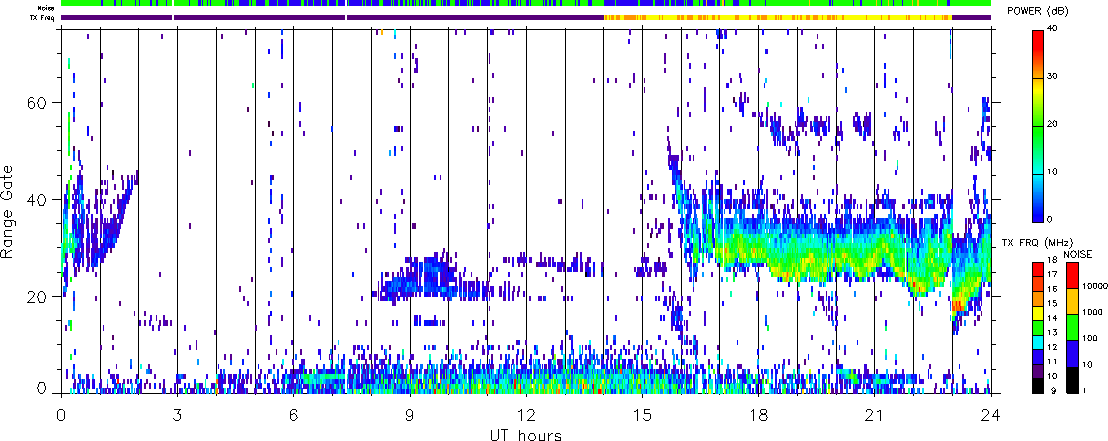The height and width of the screenshot is (441, 1108).
Task: Click the "UT hours" x-axis title
Action: (x=526, y=434)
